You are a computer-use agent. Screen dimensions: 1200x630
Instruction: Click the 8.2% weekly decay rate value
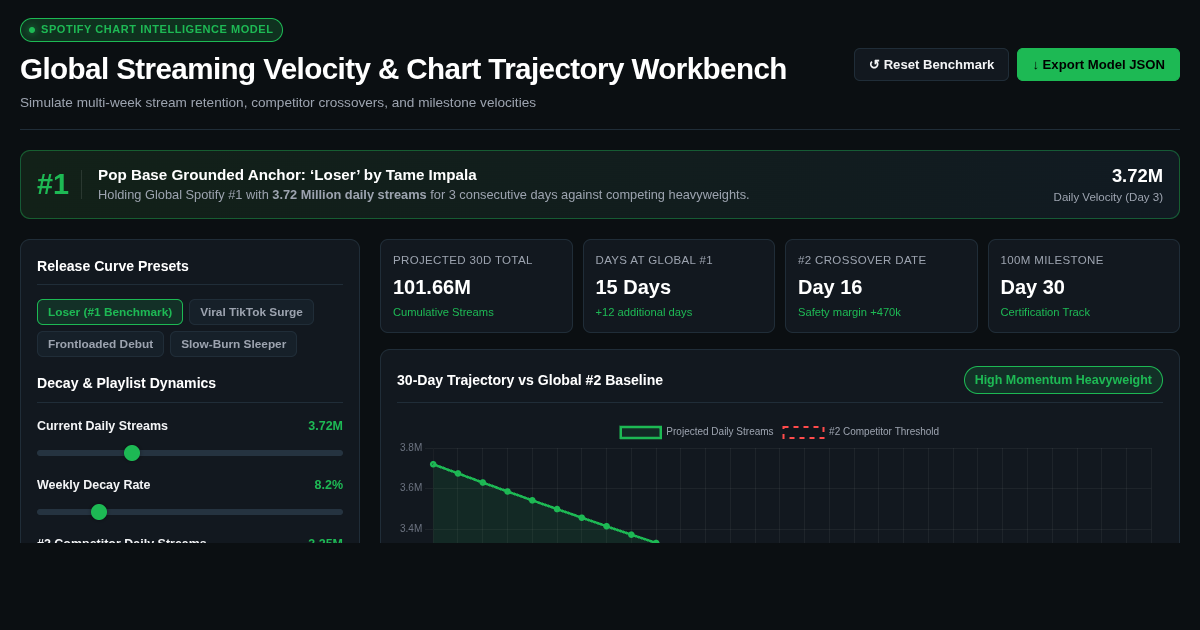(329, 485)
